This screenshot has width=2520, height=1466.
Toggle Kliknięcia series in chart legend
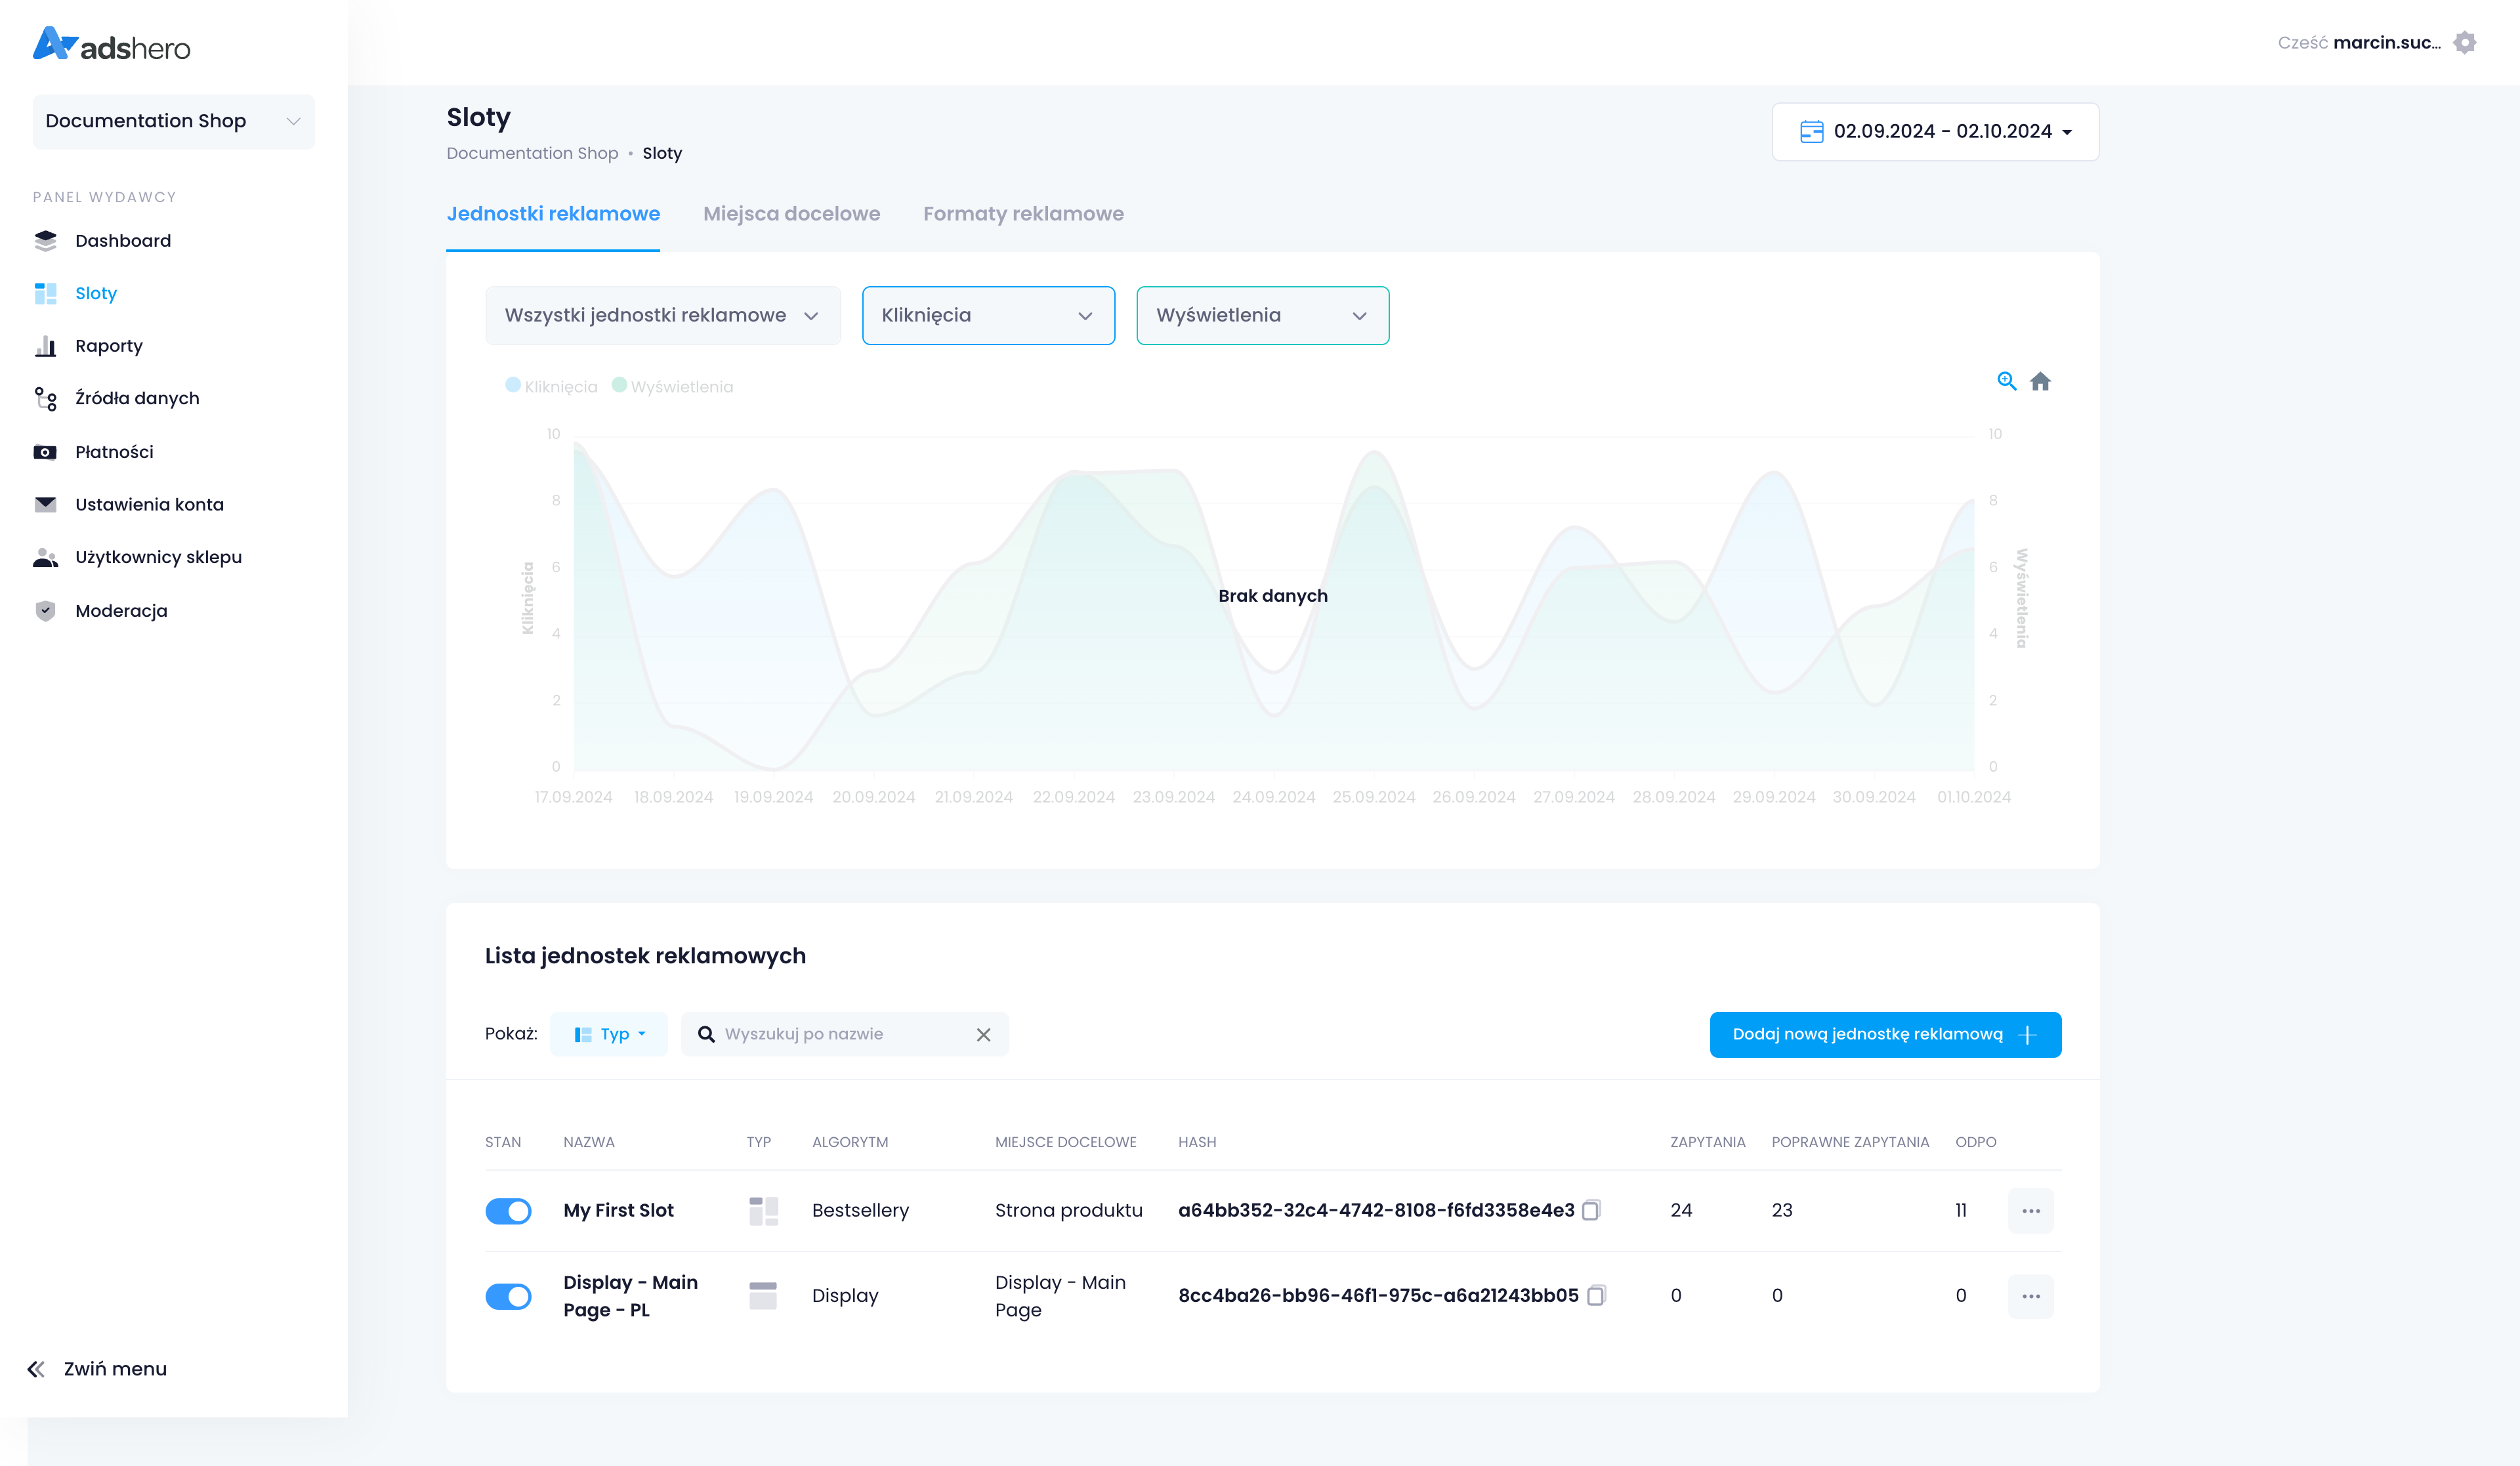(x=560, y=387)
